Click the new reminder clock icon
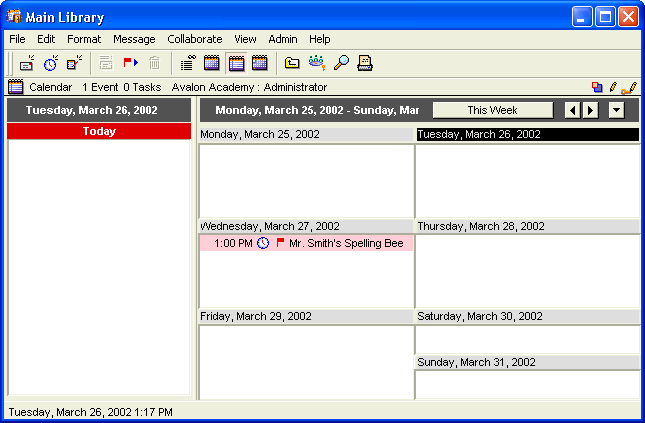 pos(50,63)
